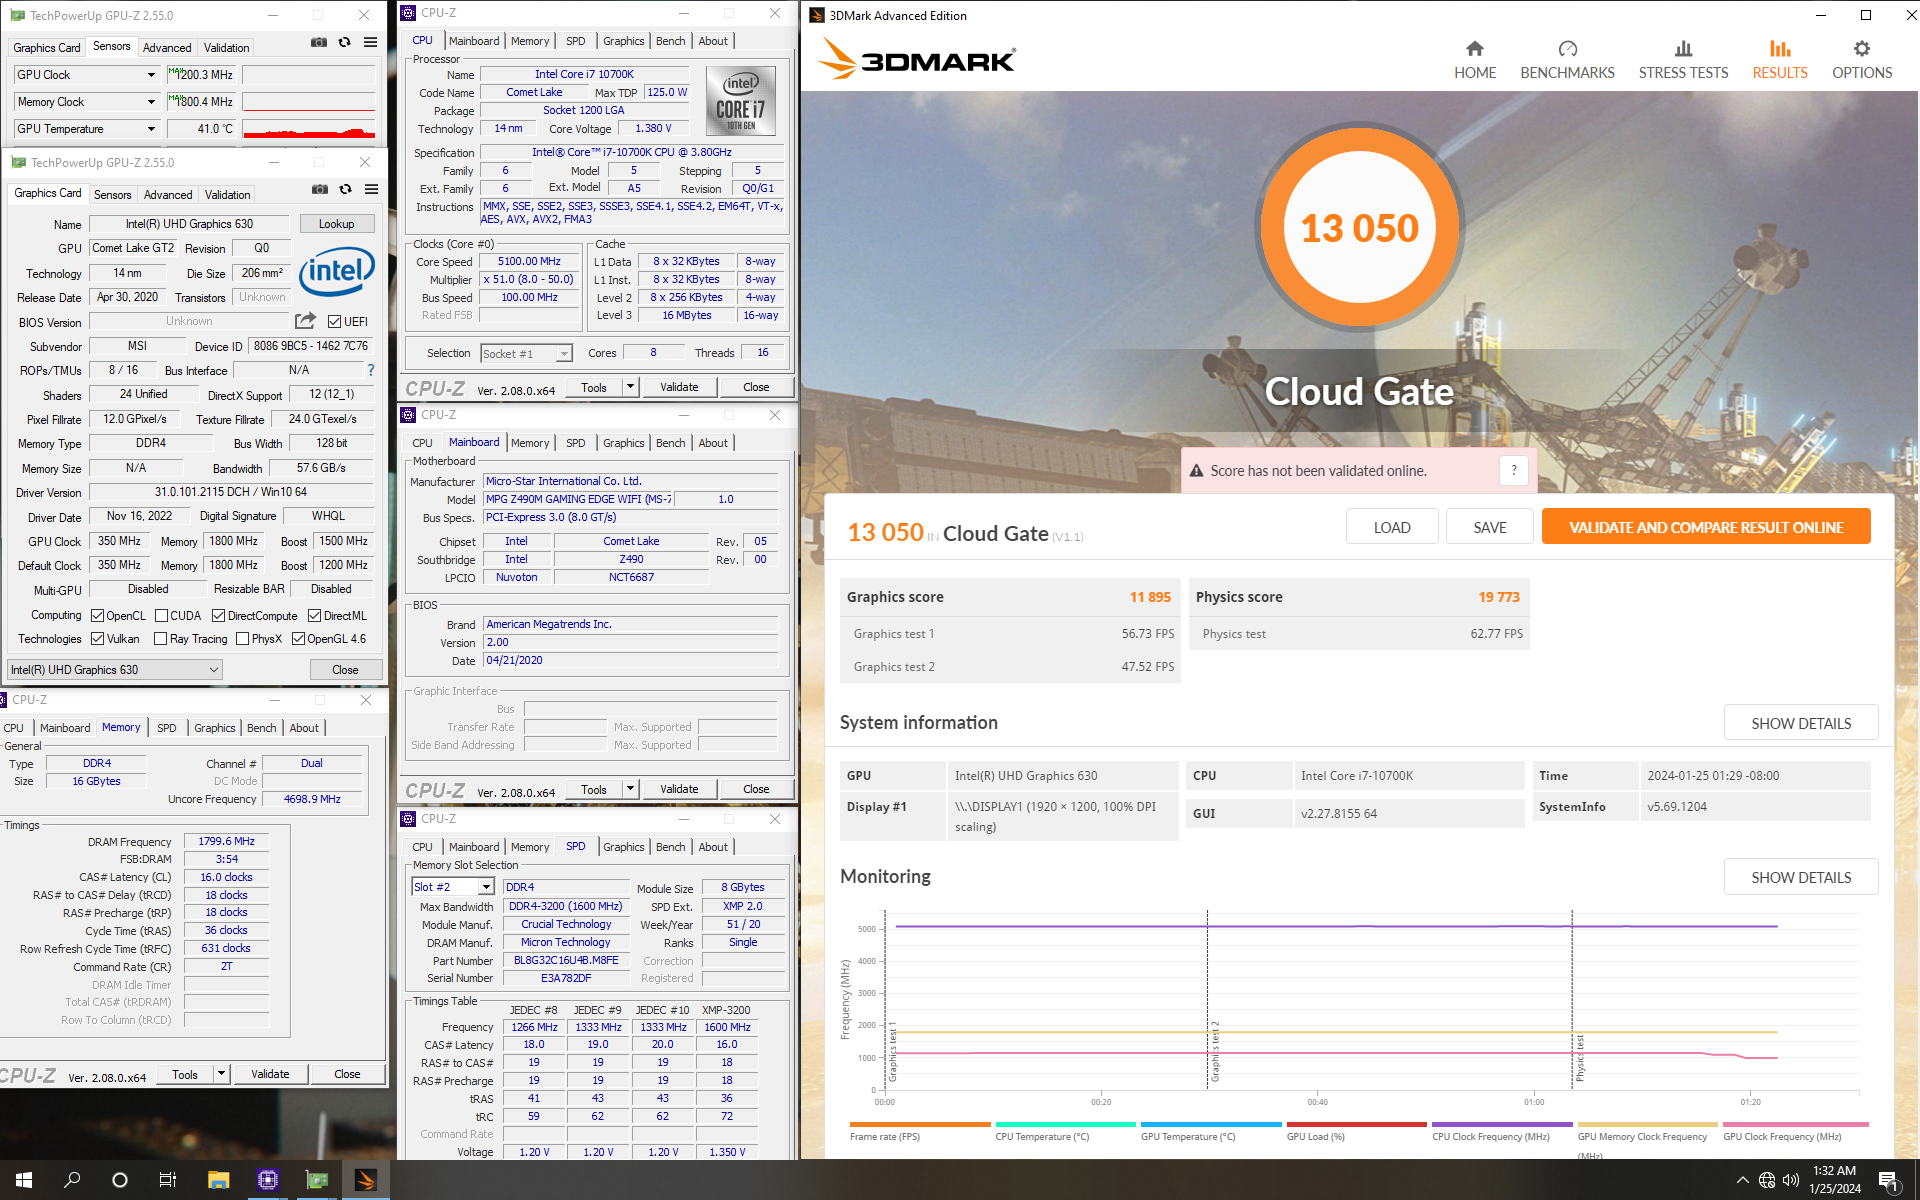Open notification center icon in tray

click(x=1888, y=1181)
